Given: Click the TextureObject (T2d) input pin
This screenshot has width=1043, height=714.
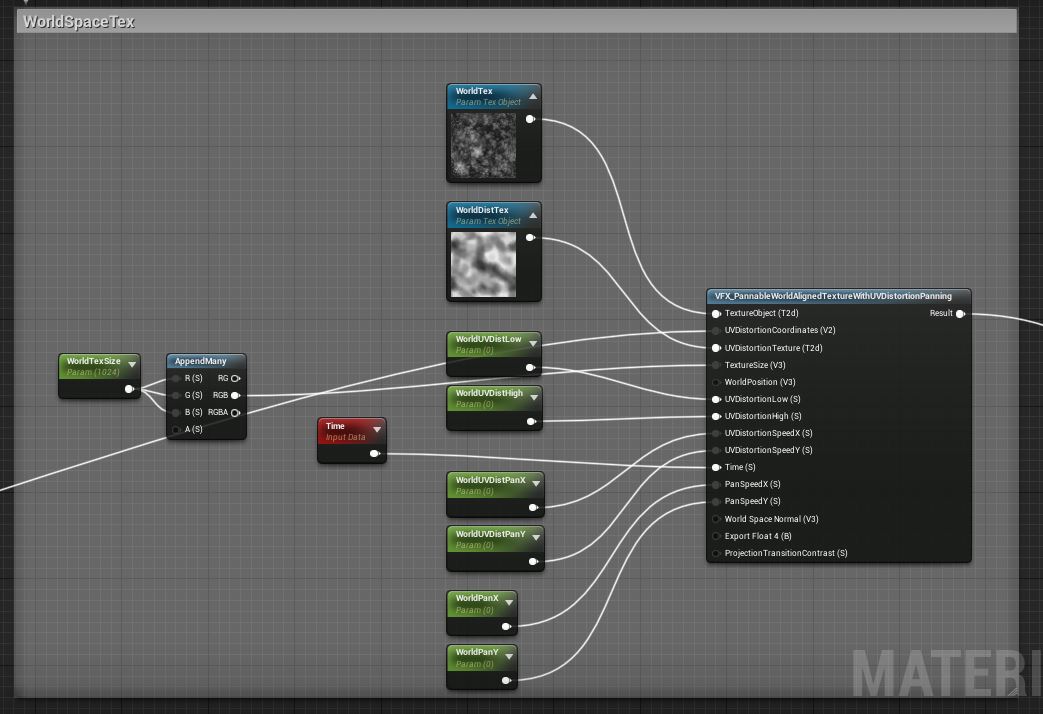Looking at the screenshot, I should (x=716, y=314).
